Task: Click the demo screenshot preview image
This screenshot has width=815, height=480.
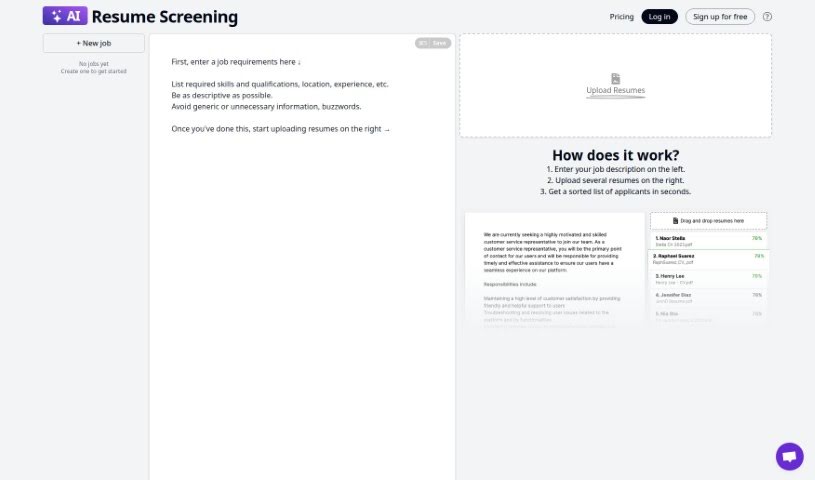Action: [616, 269]
